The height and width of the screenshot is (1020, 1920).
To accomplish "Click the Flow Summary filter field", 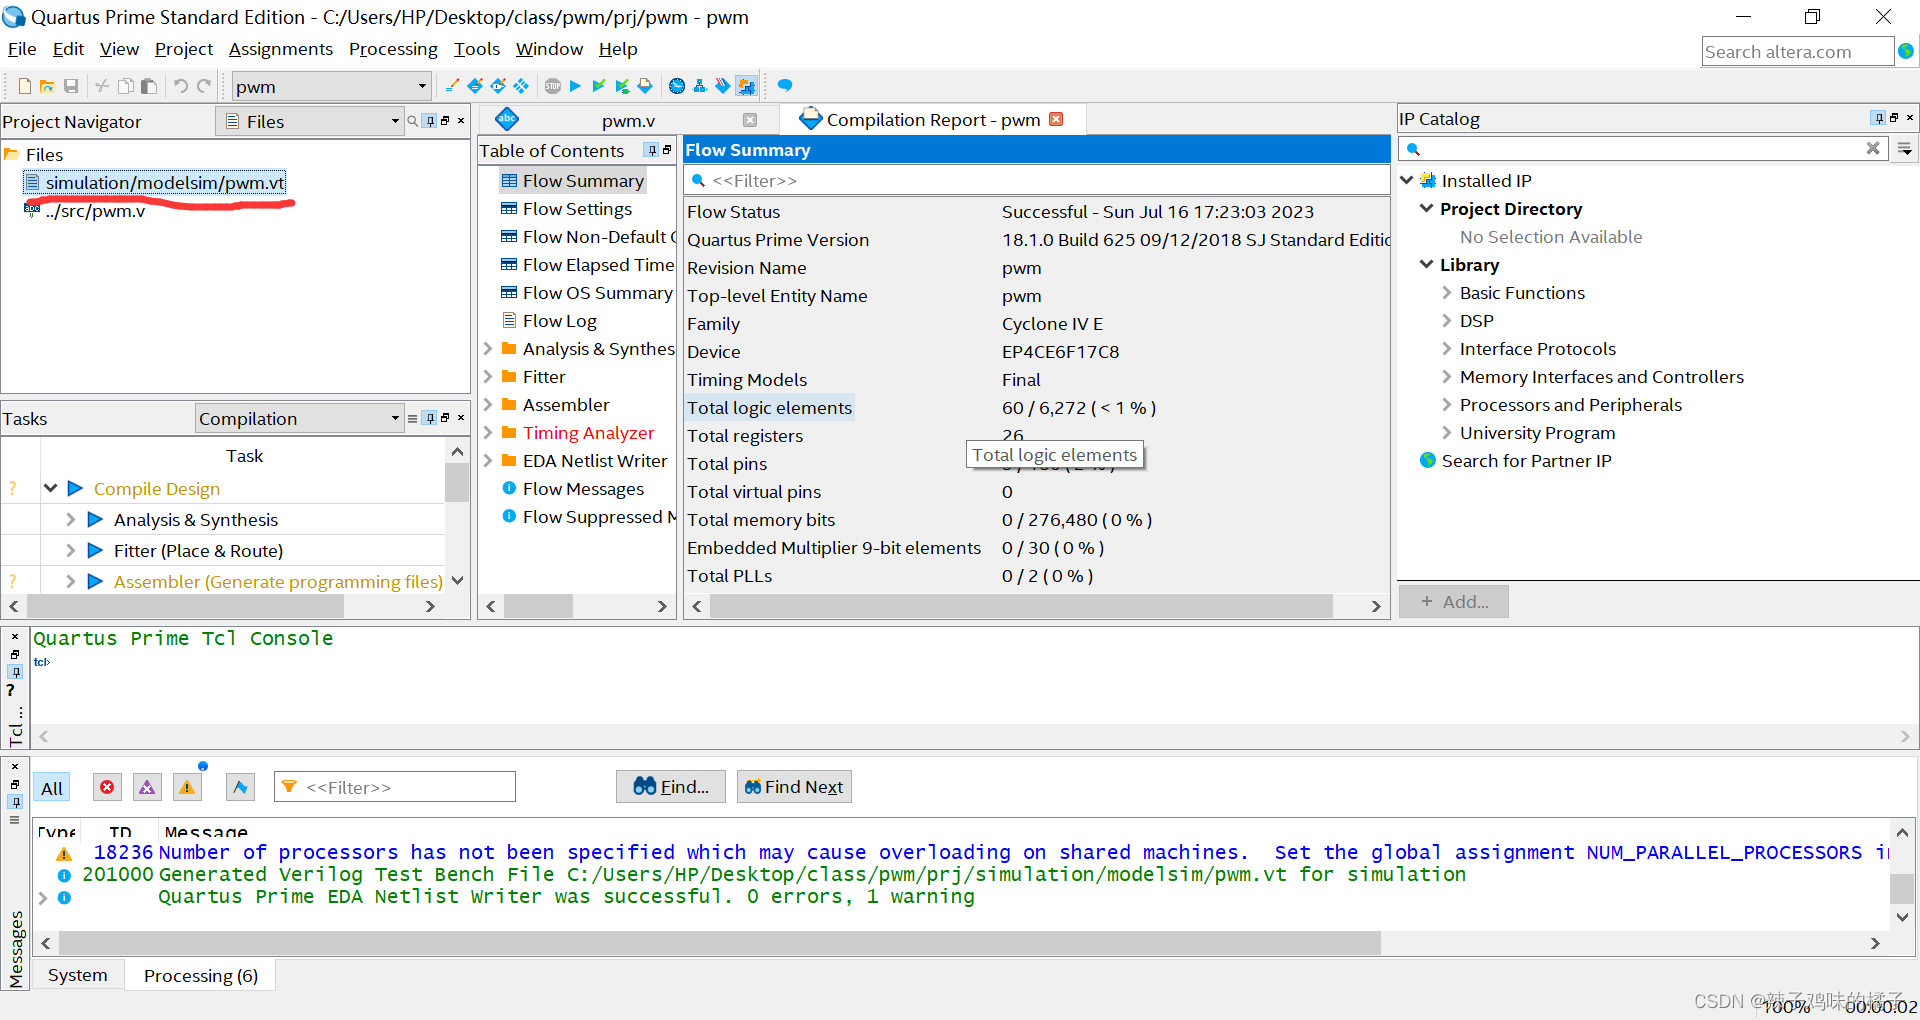I will pyautogui.click(x=1037, y=180).
